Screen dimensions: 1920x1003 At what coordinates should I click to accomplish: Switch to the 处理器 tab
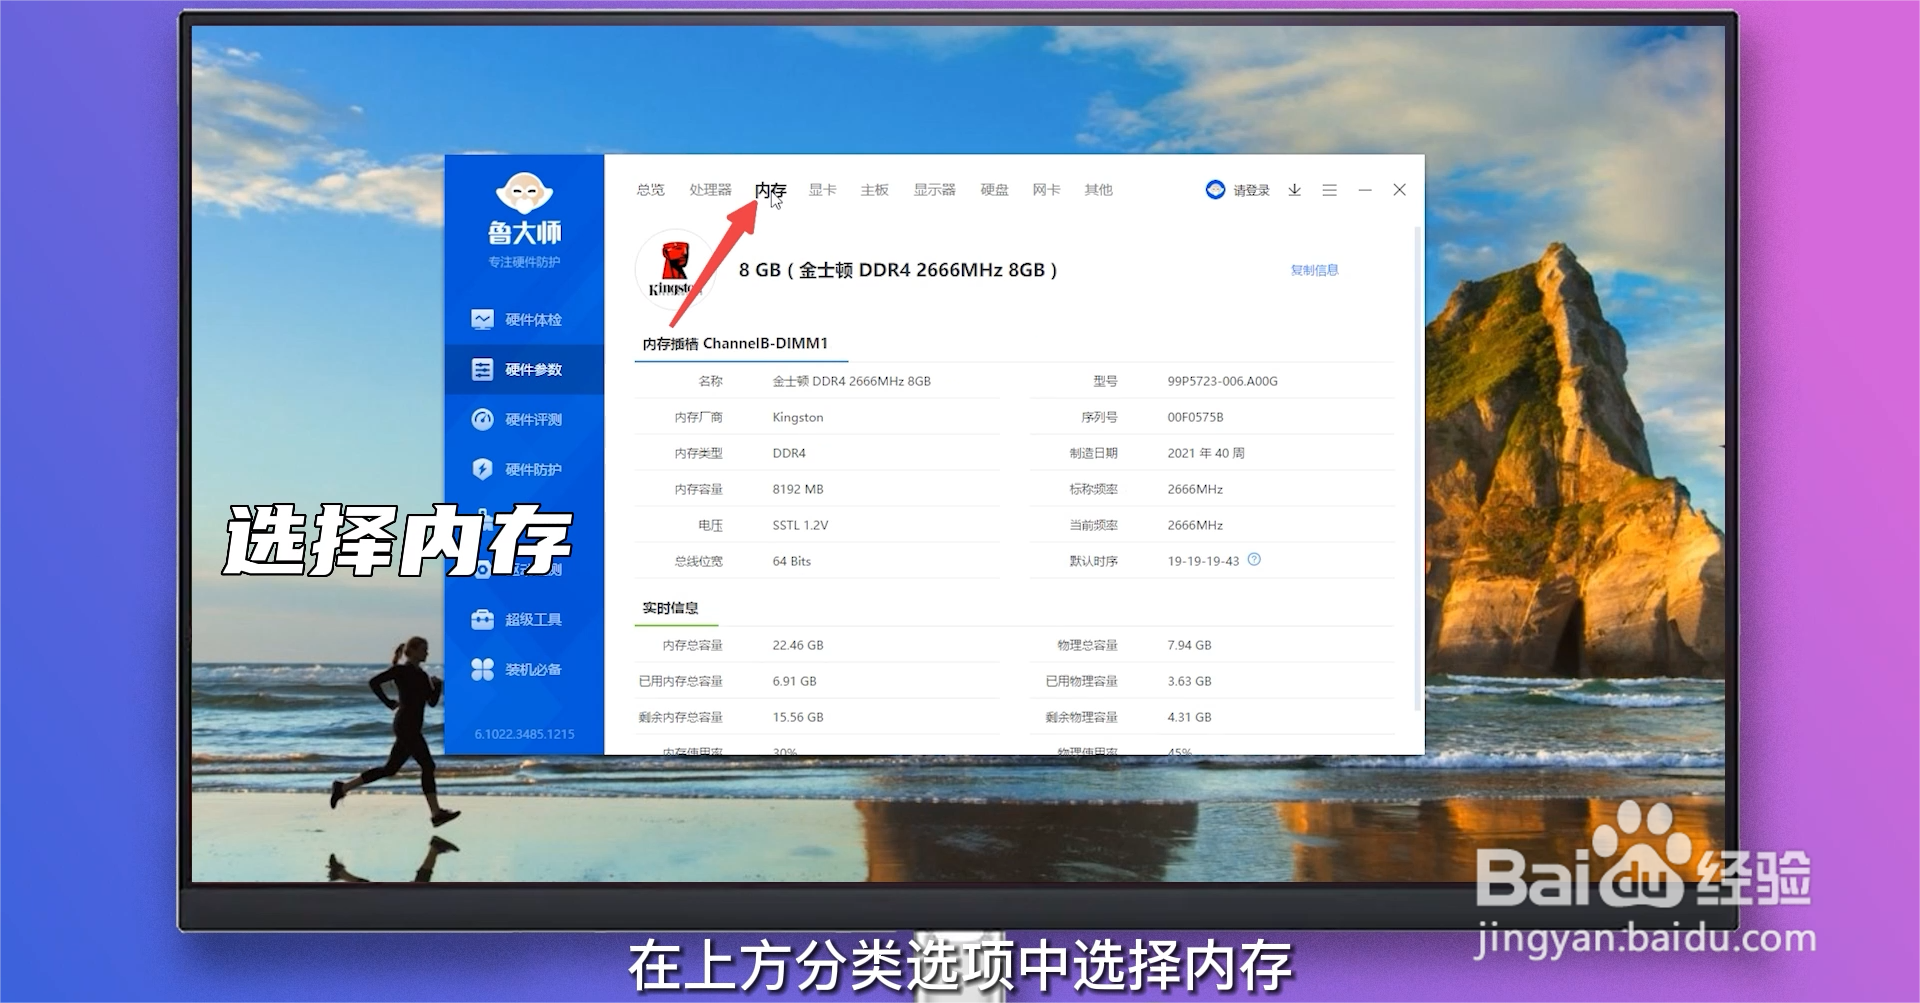pos(710,189)
